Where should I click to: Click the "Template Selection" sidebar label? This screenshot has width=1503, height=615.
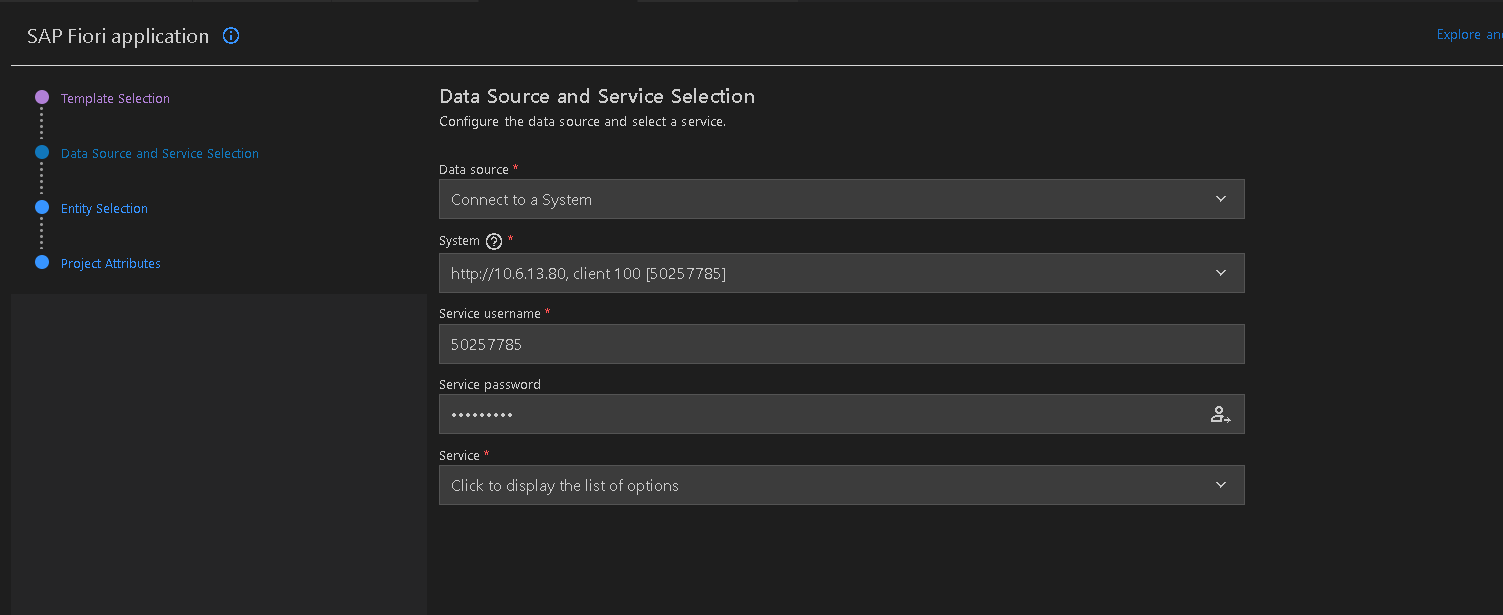[115, 98]
